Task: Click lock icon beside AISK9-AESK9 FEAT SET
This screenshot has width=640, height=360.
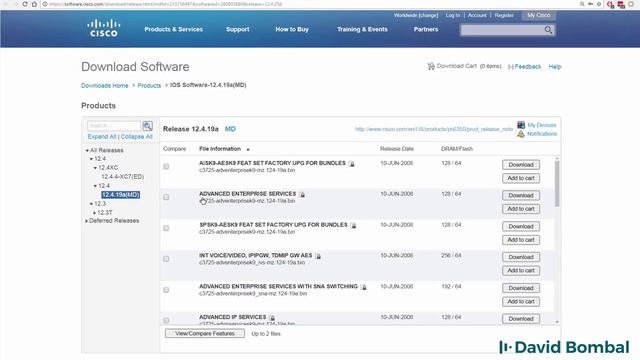Action: 351,164
